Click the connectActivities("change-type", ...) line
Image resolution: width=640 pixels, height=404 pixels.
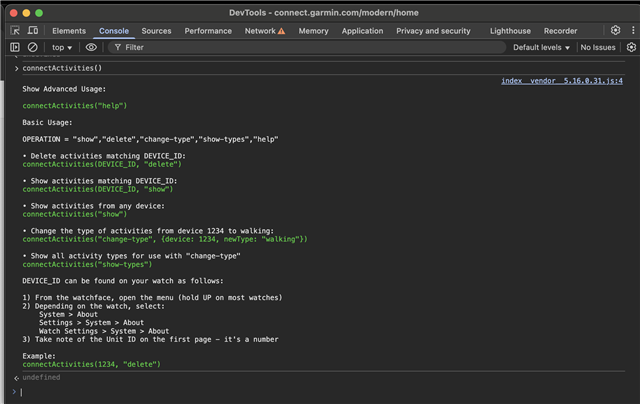point(165,239)
